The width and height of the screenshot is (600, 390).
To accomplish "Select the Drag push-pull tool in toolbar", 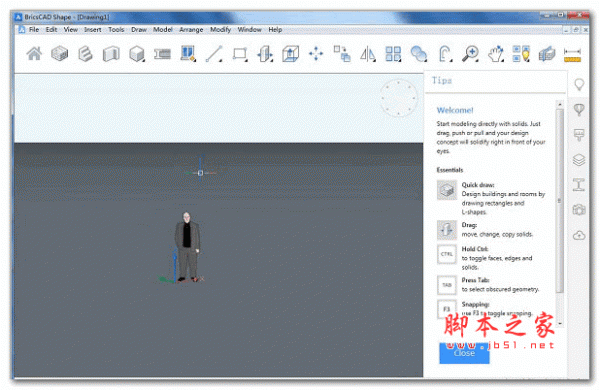I will [265, 54].
